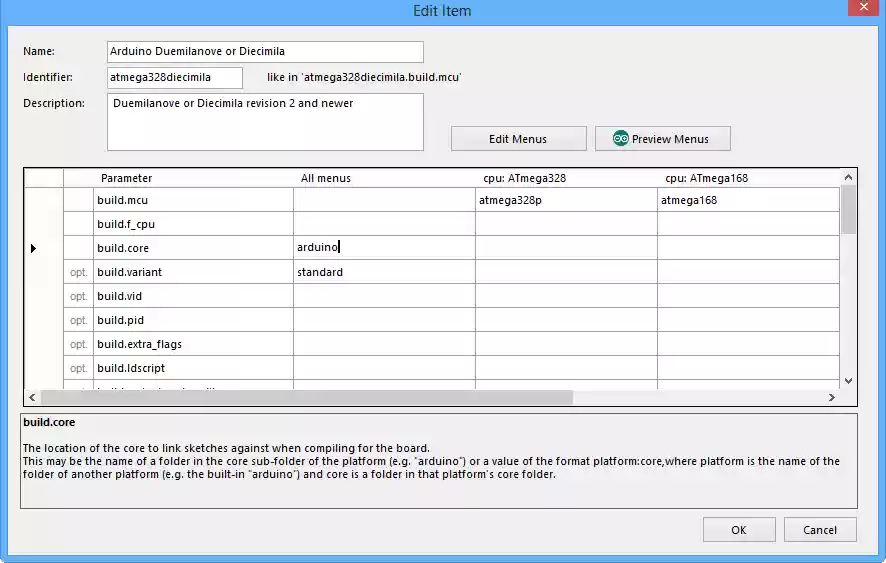Viewport: 886px width, 563px height.
Task: Click All menus cell for build.f_cpu
Action: (x=384, y=224)
